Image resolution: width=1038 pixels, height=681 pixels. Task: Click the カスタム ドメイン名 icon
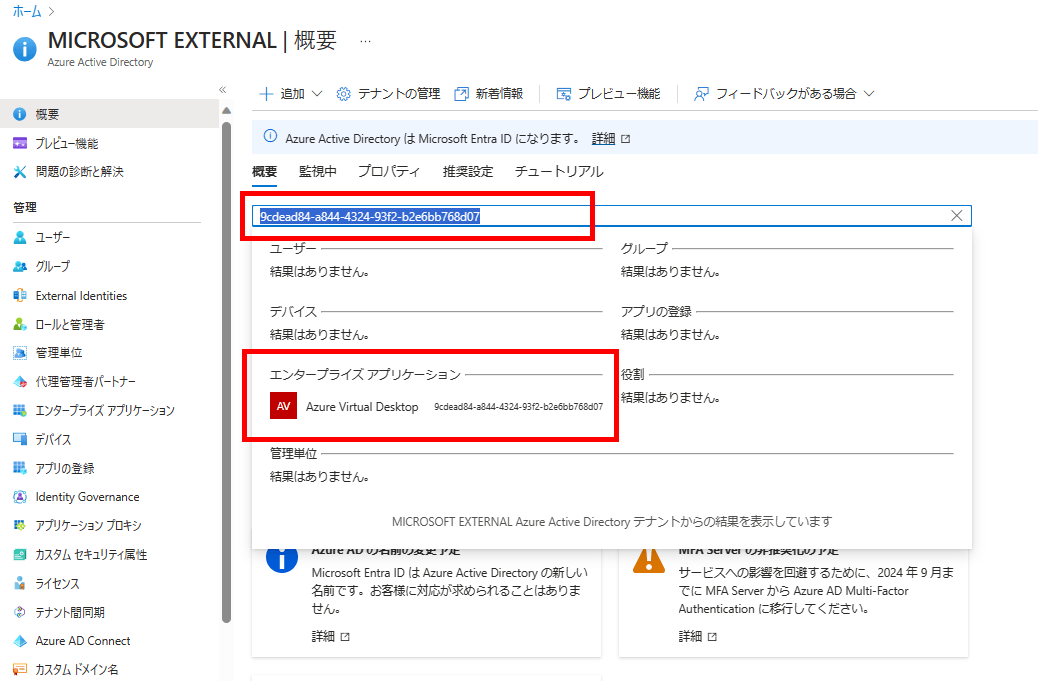pyautogui.click(x=20, y=669)
